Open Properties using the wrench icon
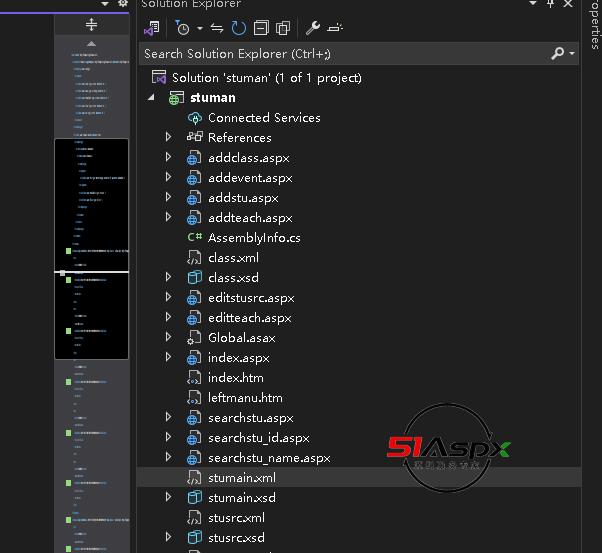This screenshot has width=602, height=553. tap(312, 28)
